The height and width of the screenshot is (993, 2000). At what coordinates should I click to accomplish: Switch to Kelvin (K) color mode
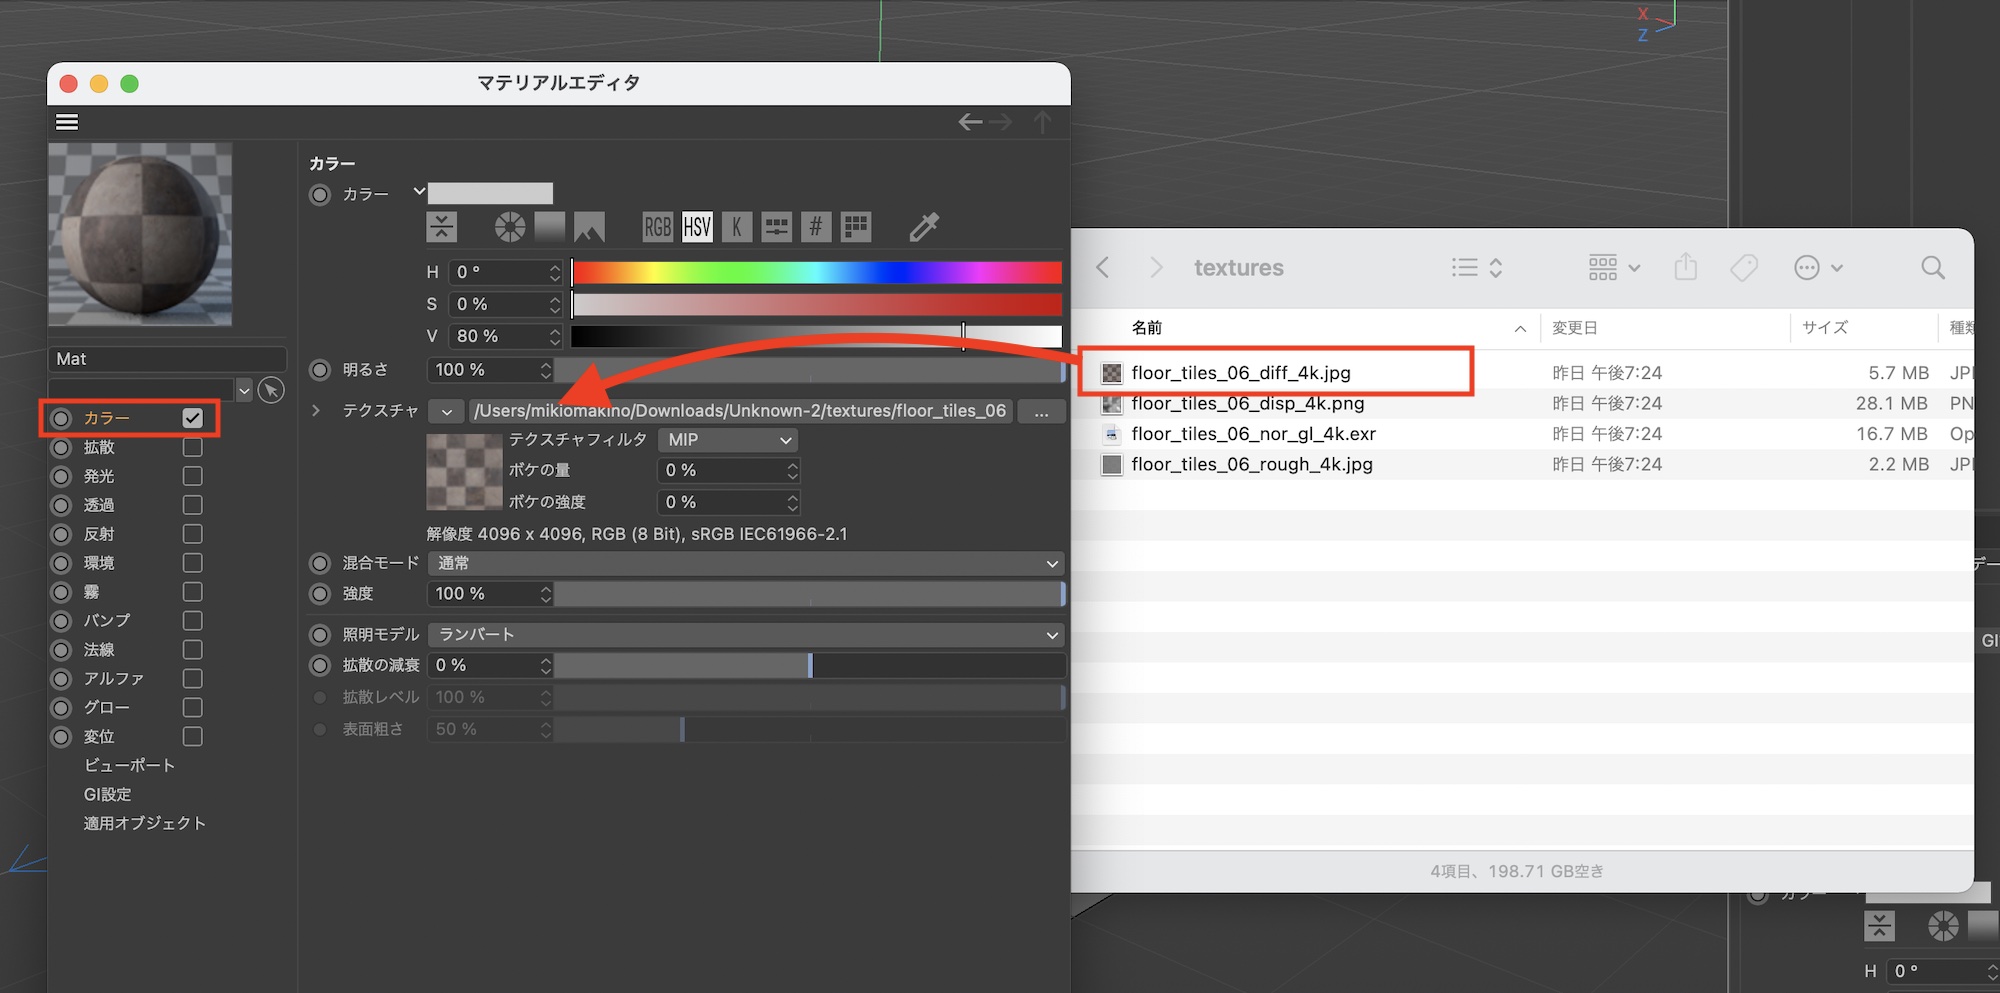[x=736, y=227]
